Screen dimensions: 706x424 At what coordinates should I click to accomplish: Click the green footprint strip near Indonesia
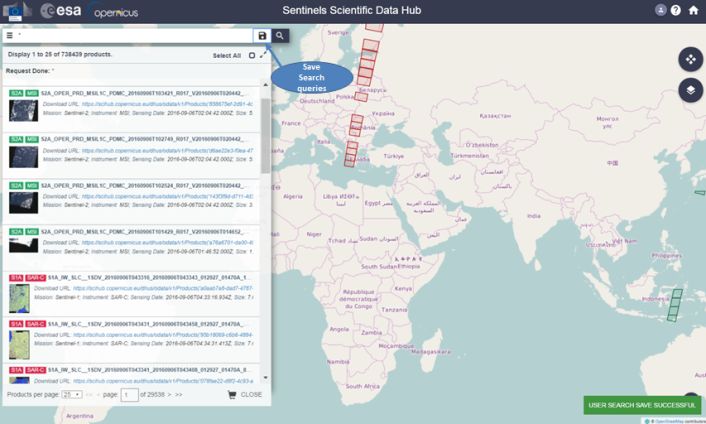[674, 305]
